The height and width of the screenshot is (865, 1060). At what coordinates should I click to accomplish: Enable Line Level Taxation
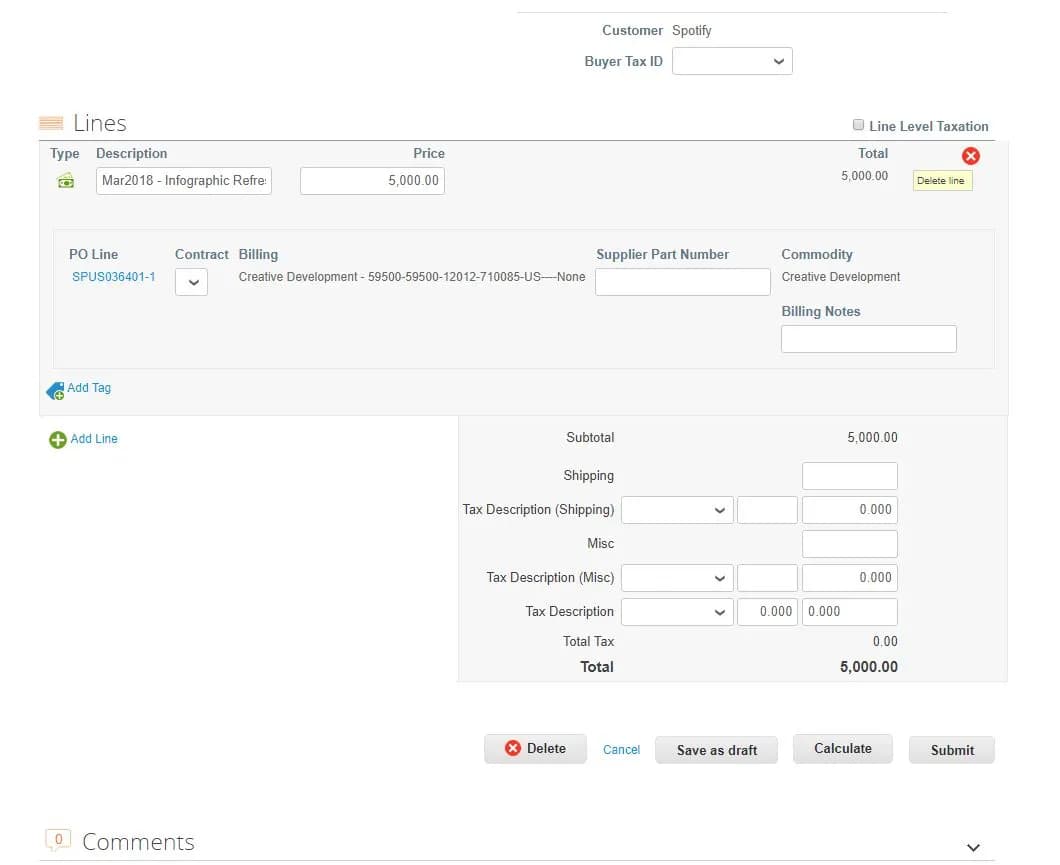pos(858,125)
